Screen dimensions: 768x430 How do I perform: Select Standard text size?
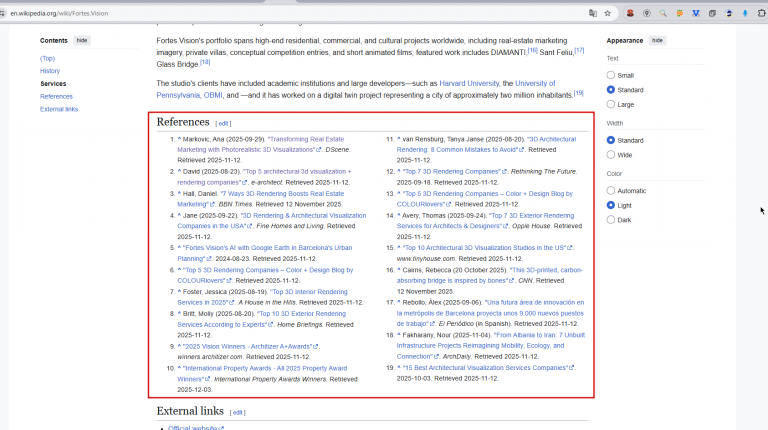[611, 90]
